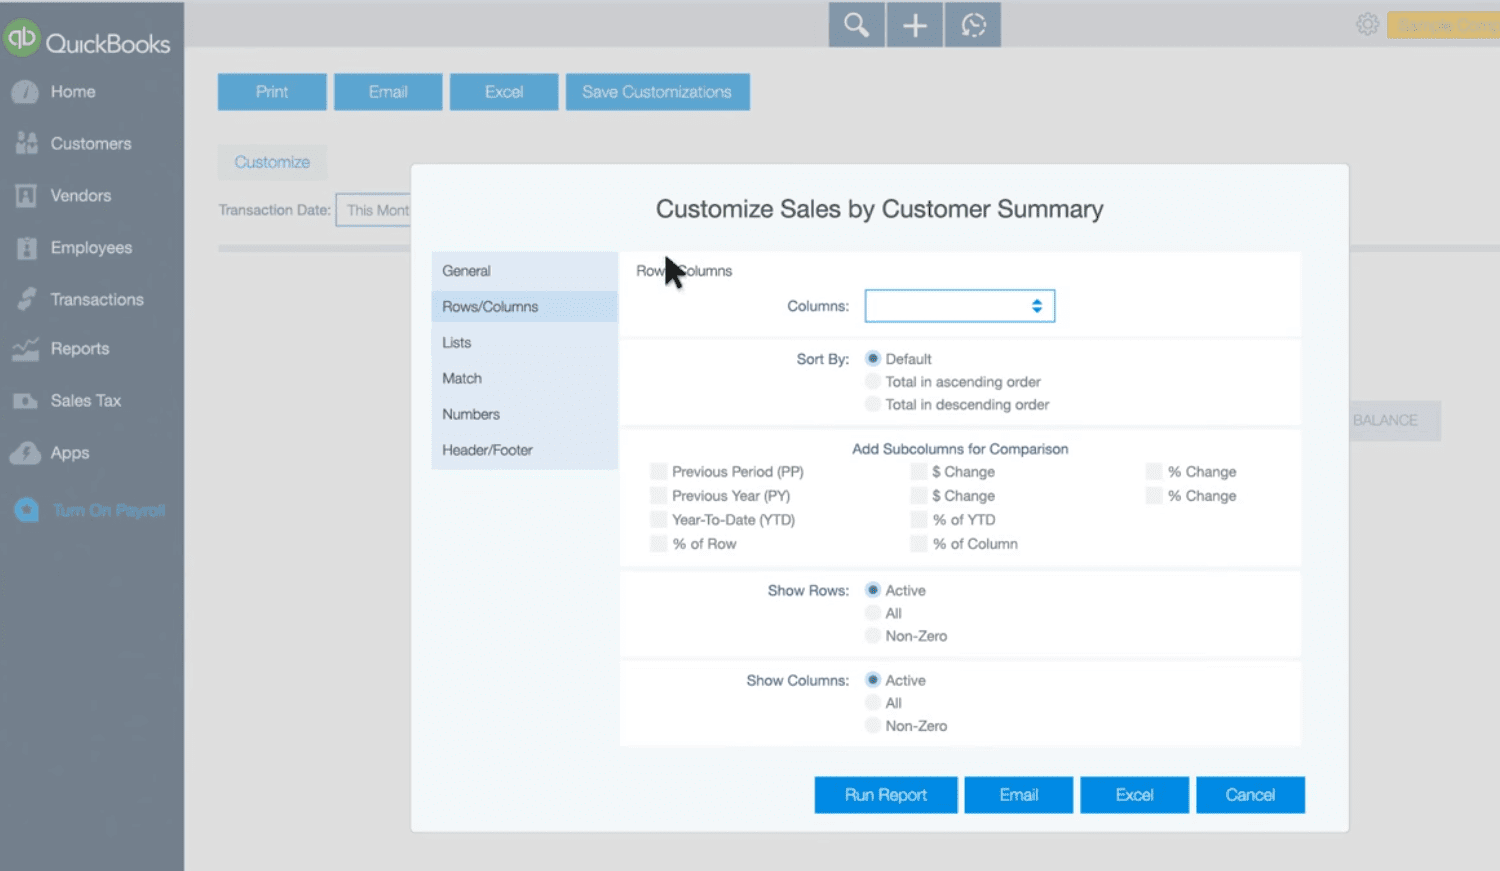
Task: Enable the Previous Year (PY) subcolumn
Action: pos(658,495)
